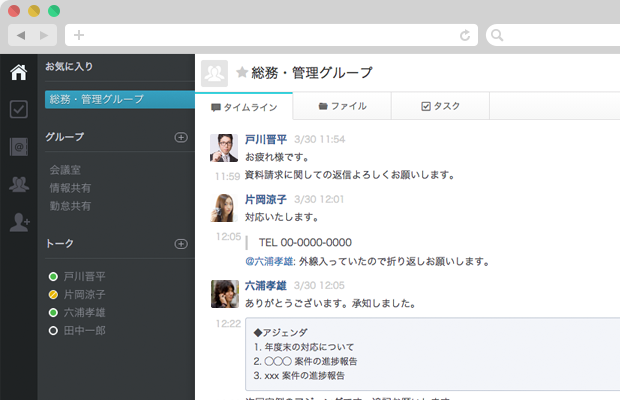Open a new browser tab with plus

[x=78, y=35]
